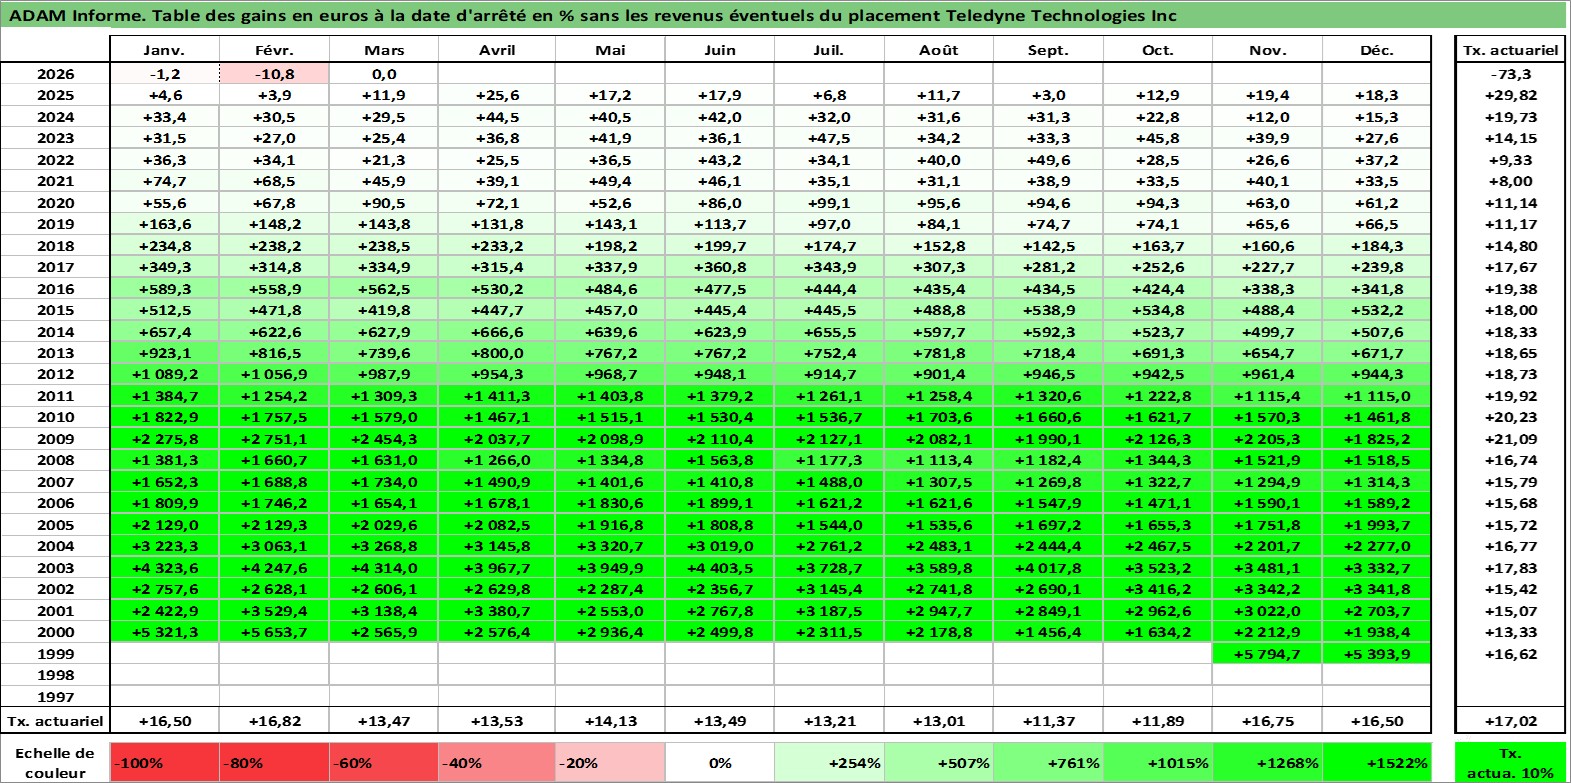Click the Echelle de couleur label
The image size is (1571, 783).
[x=55, y=762]
